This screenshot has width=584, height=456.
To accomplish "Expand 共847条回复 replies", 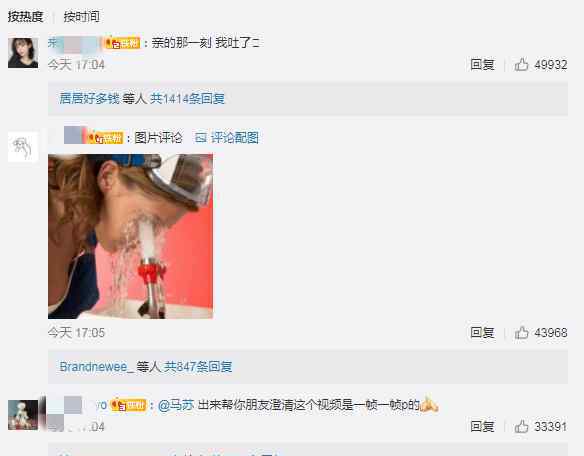I will (198, 367).
